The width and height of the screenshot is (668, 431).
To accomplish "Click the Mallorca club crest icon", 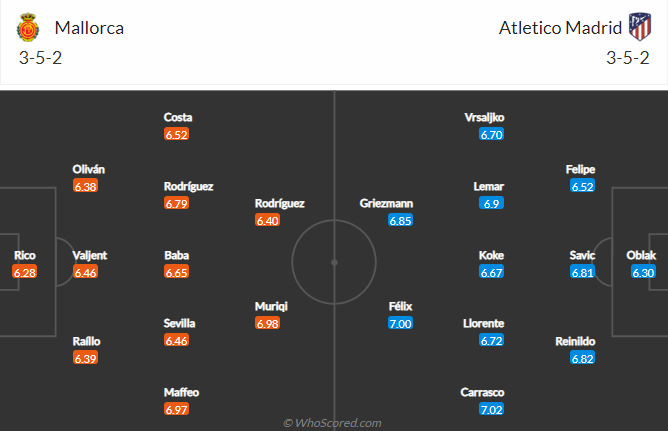I will (x=28, y=28).
